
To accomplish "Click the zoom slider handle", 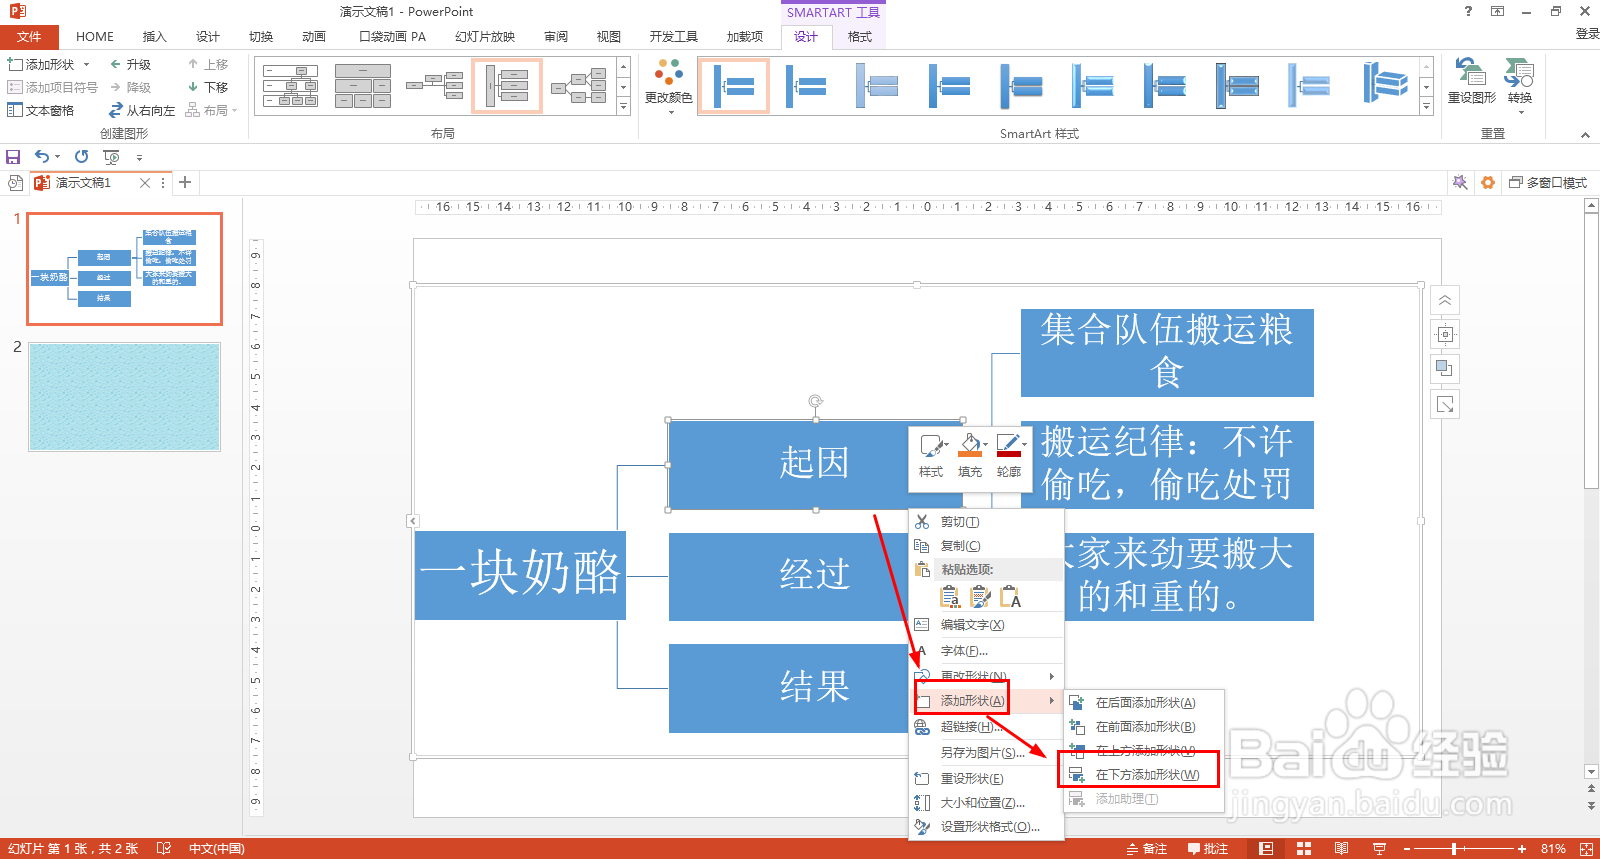I will 1453,849.
